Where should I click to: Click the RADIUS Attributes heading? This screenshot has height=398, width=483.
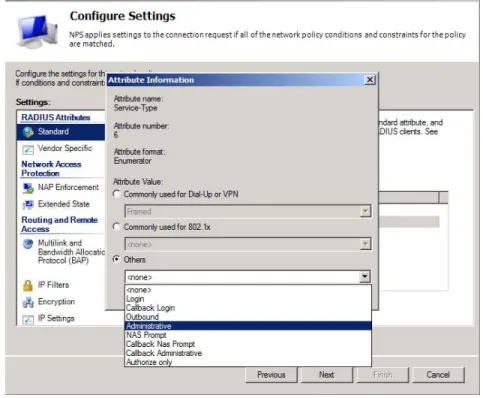[56, 118]
